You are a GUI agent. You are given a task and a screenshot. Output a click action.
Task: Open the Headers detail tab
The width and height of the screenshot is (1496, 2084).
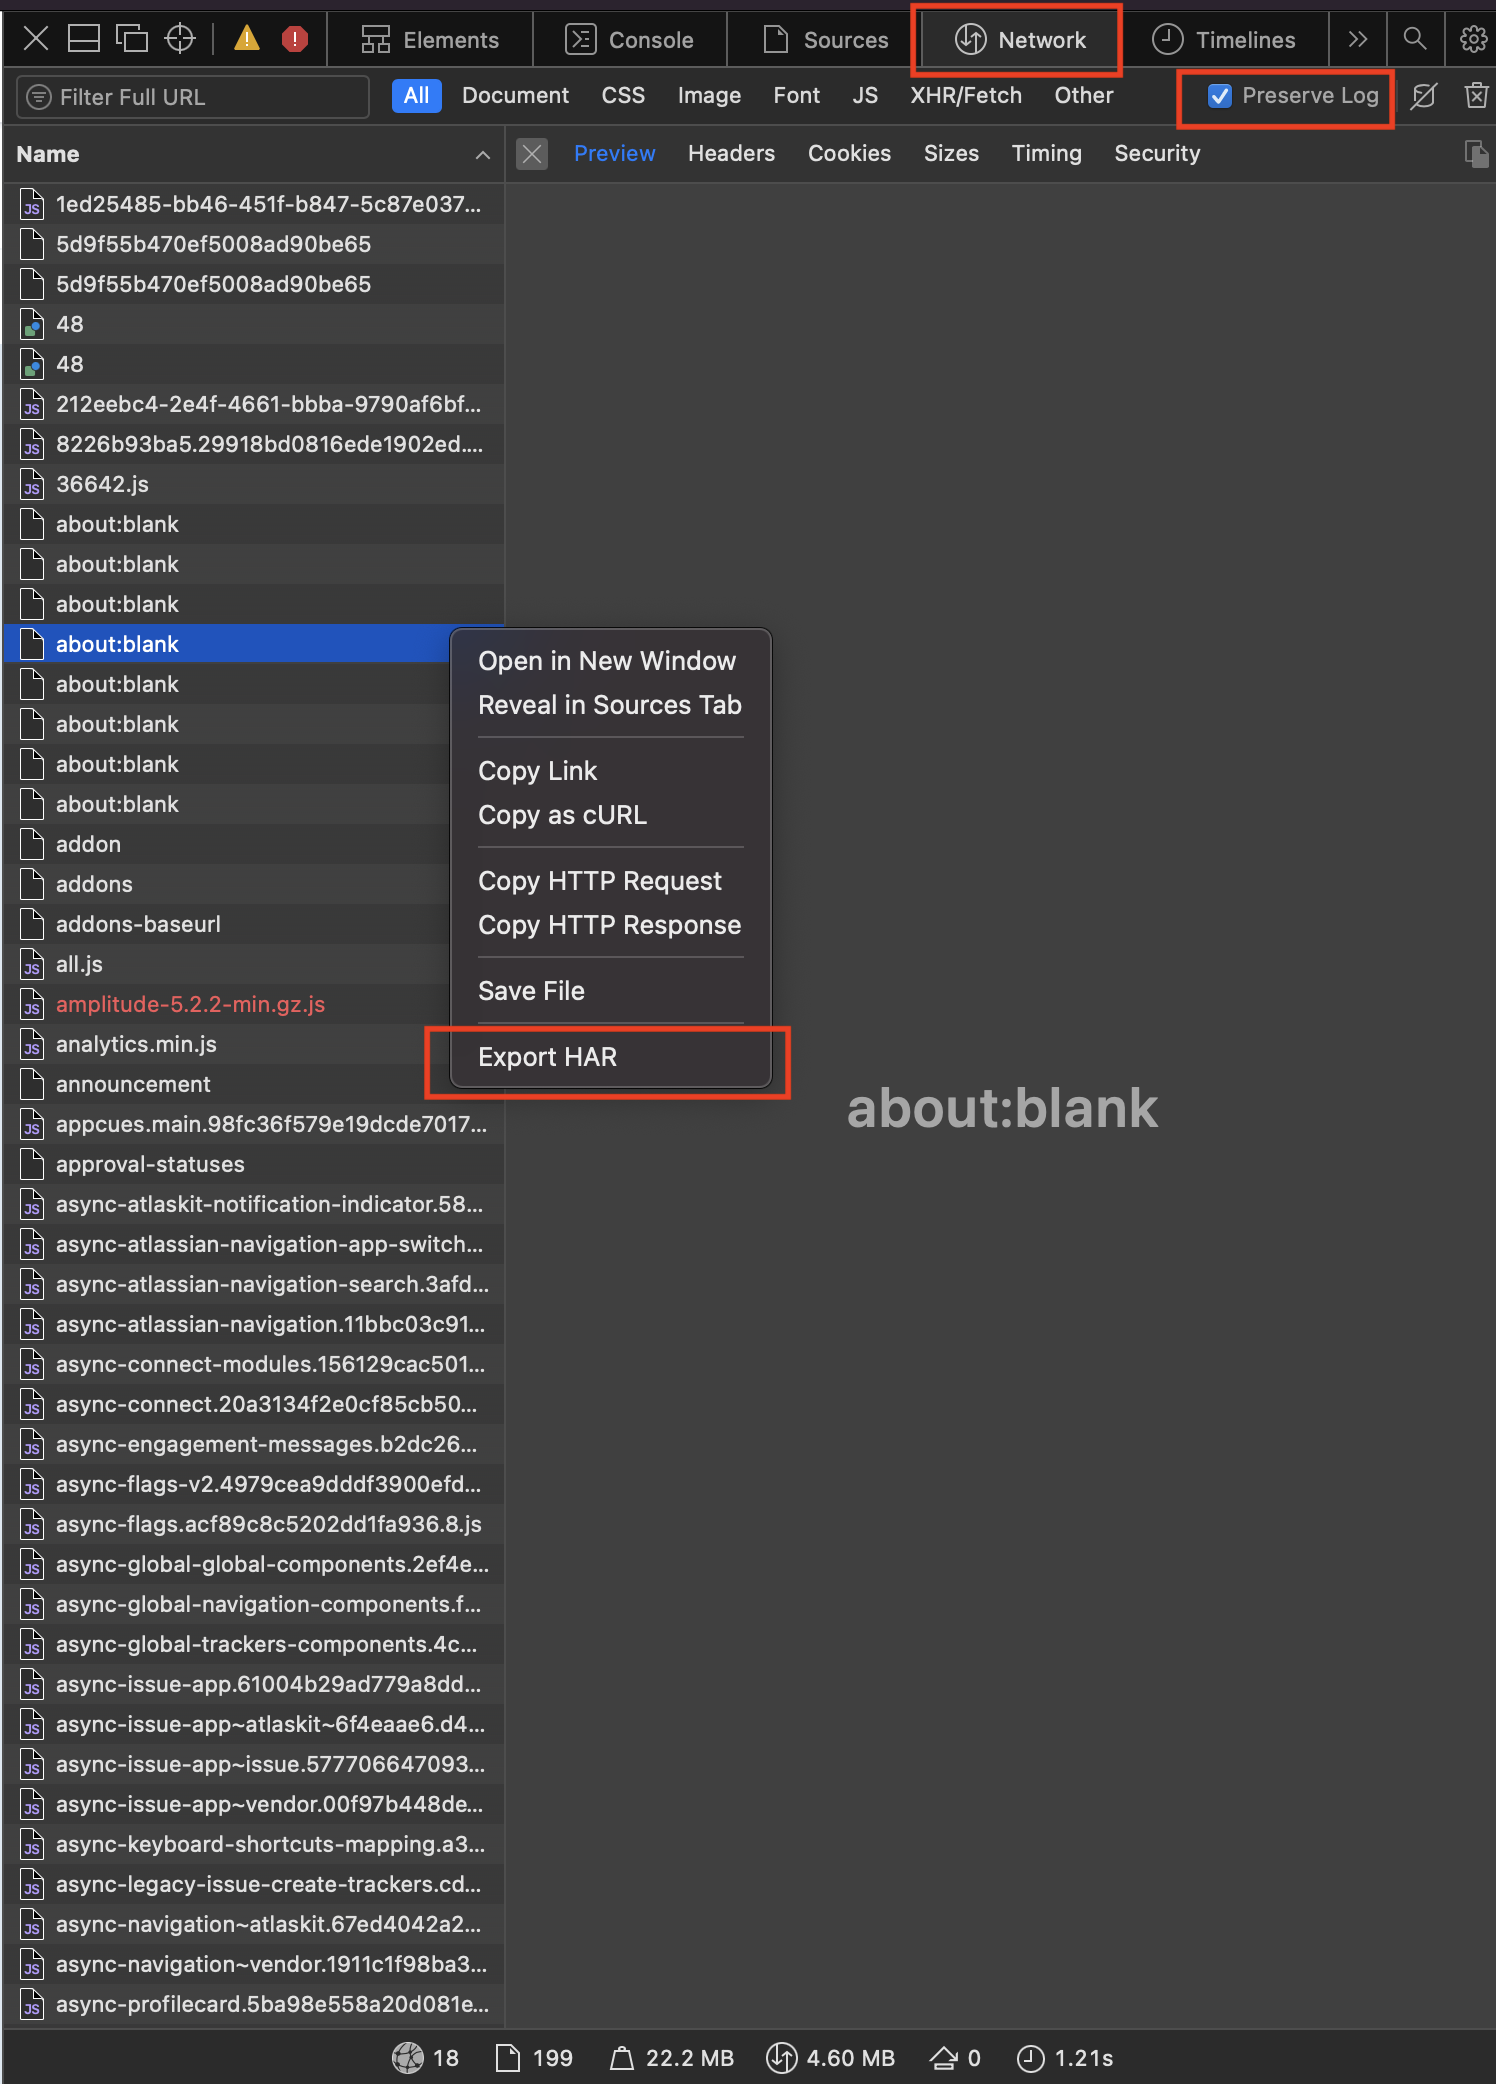coord(731,153)
